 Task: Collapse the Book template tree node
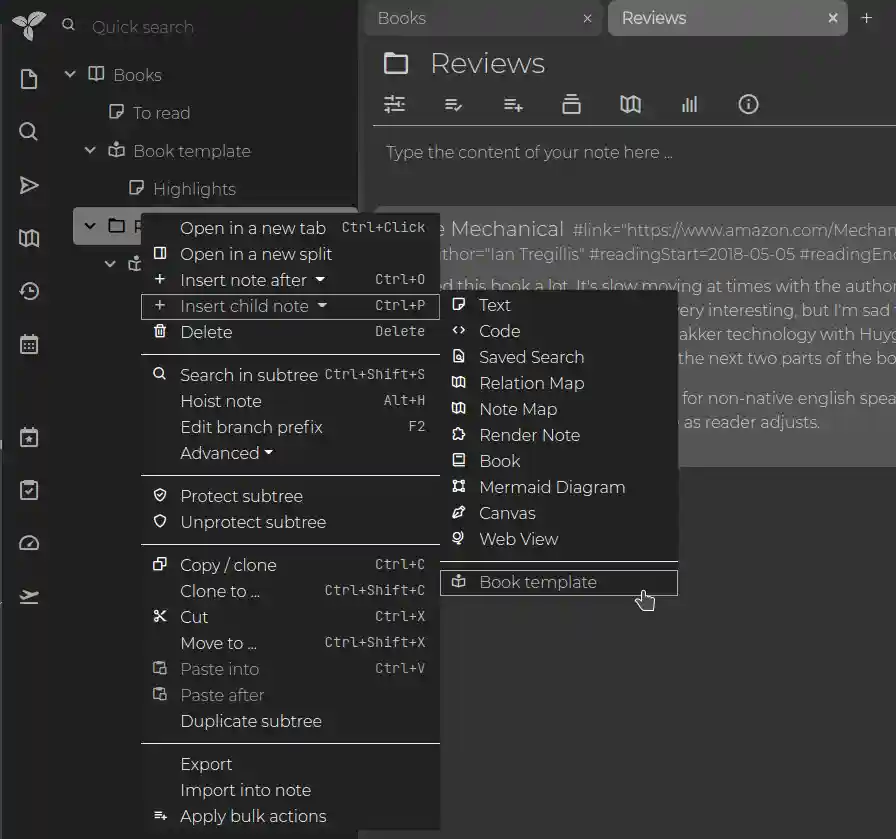click(90, 151)
